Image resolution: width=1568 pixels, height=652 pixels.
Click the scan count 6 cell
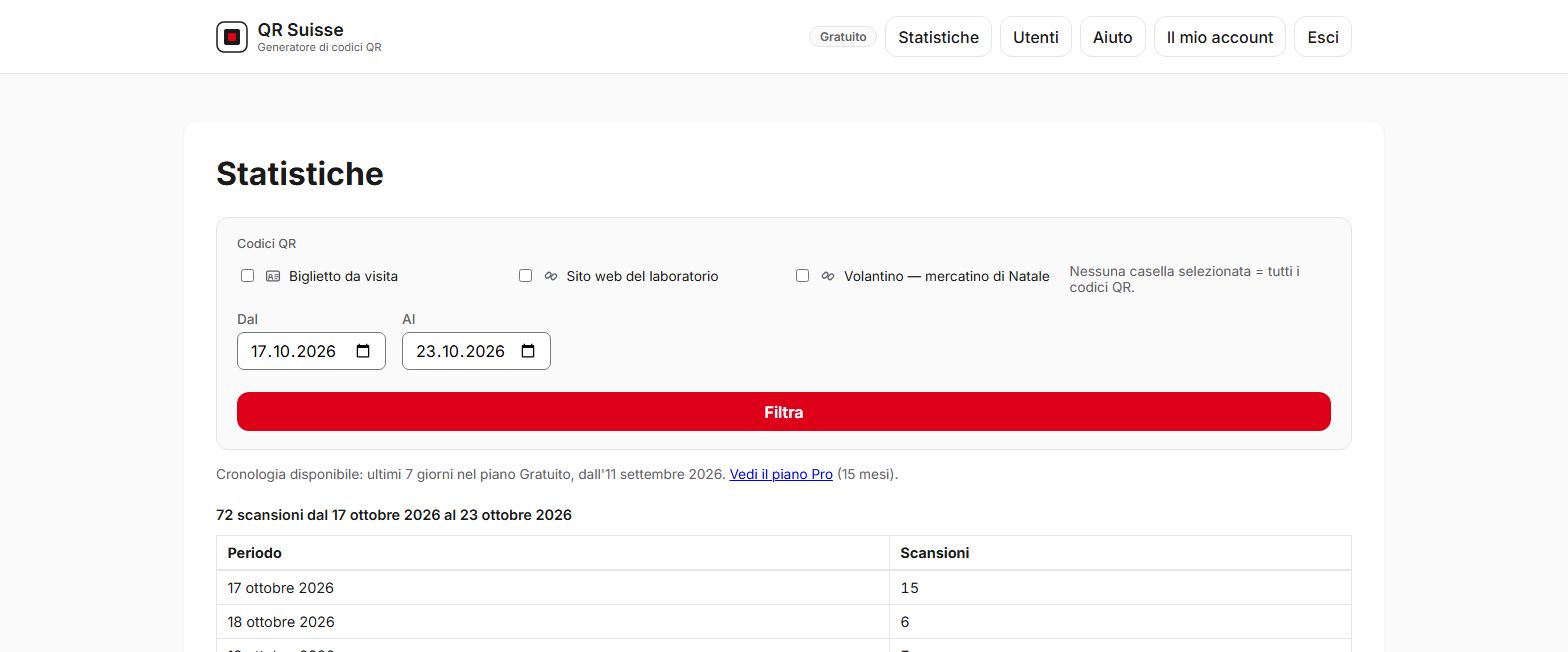coord(1120,622)
